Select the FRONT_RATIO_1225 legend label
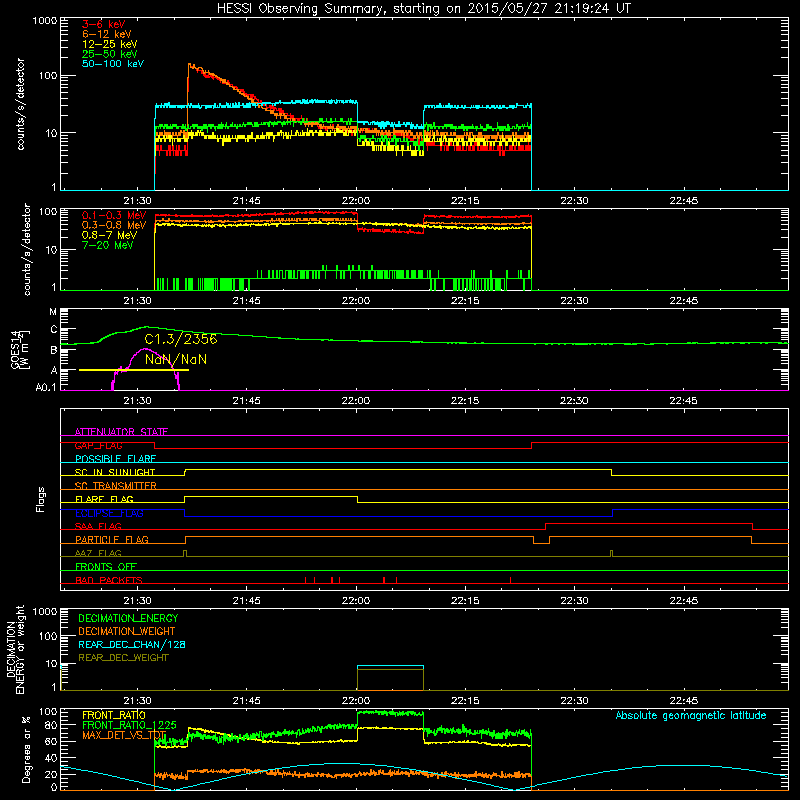The height and width of the screenshot is (800, 800). pos(129,725)
